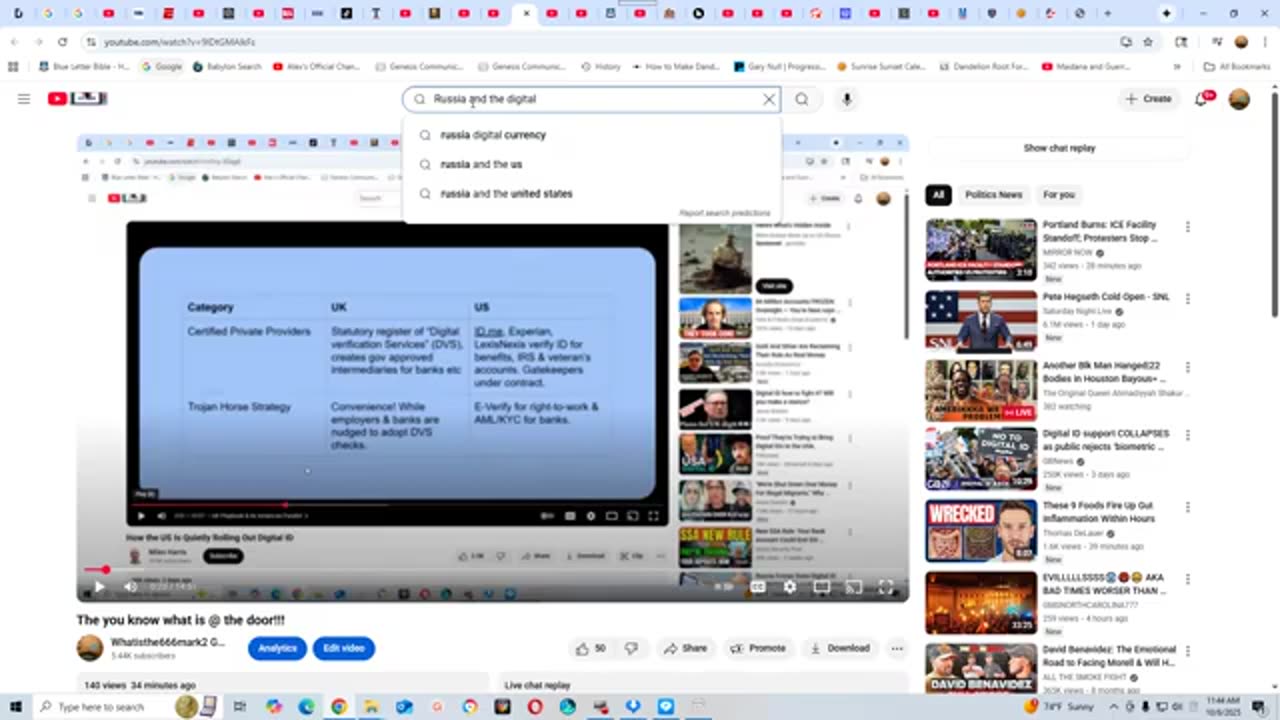
Task: Play the main video
Action: [x=99, y=587]
